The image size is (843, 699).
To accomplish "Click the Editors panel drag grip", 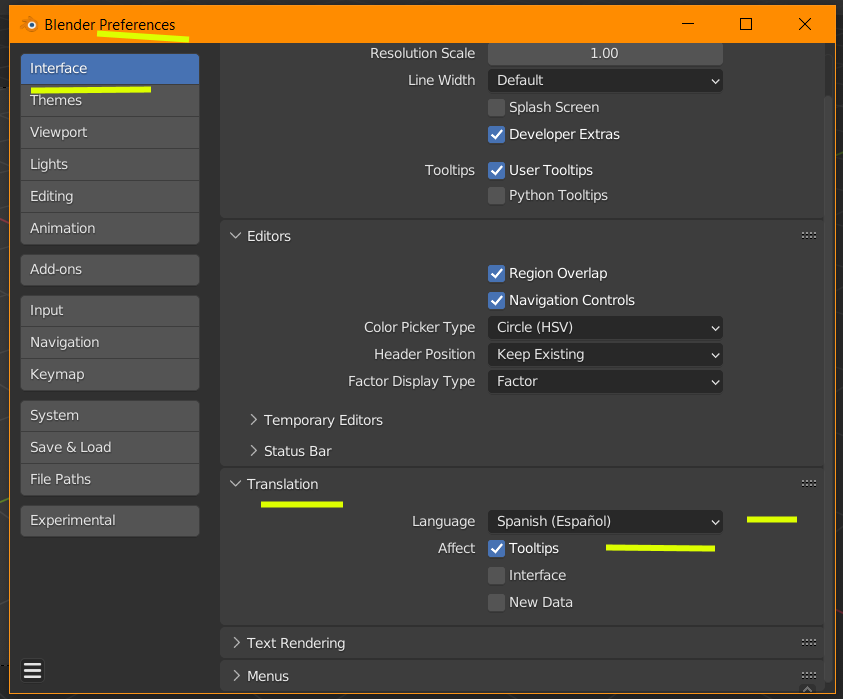I will 809,236.
